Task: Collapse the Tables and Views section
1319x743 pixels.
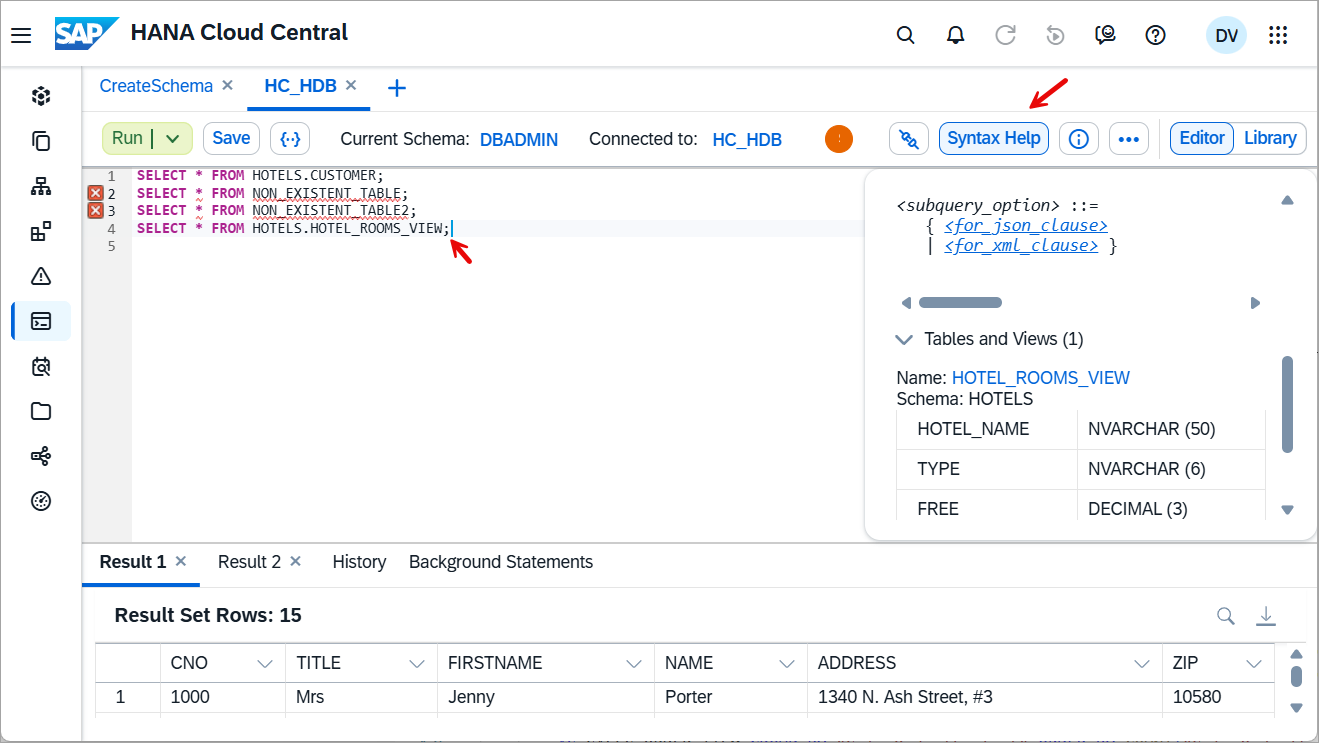Action: click(904, 340)
